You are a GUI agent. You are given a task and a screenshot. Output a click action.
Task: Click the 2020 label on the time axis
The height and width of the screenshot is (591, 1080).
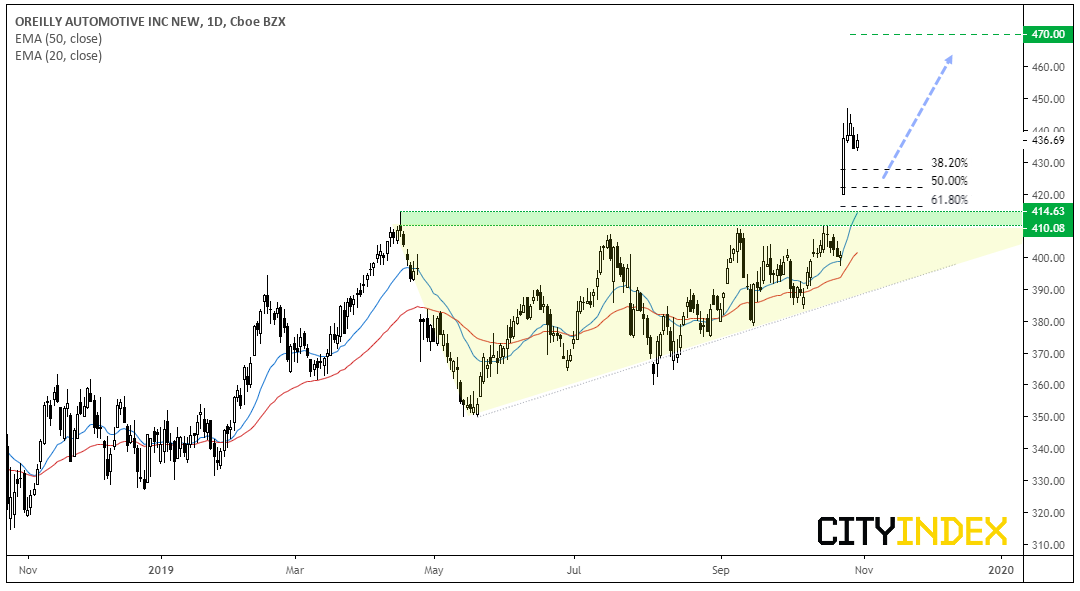[1001, 570]
